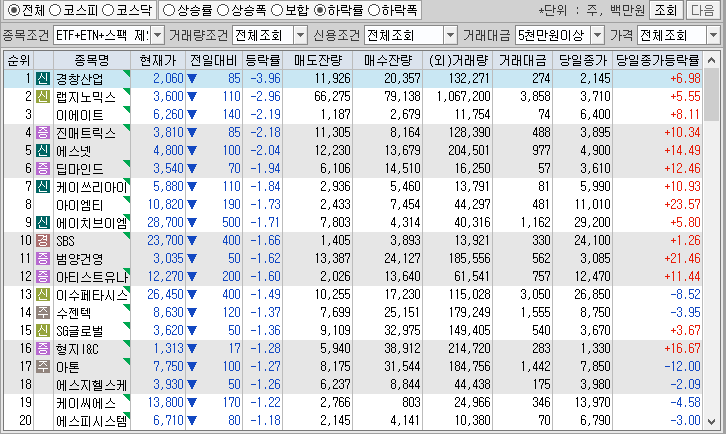Open the 종목조건 ETF+ETN+스팩 dropdown
The image size is (726, 434).
[157, 35]
